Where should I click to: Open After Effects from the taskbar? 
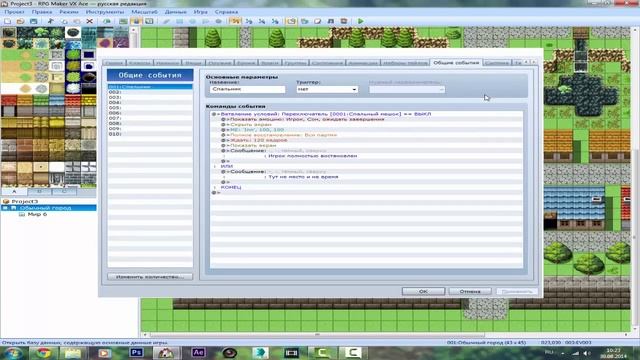click(198, 352)
